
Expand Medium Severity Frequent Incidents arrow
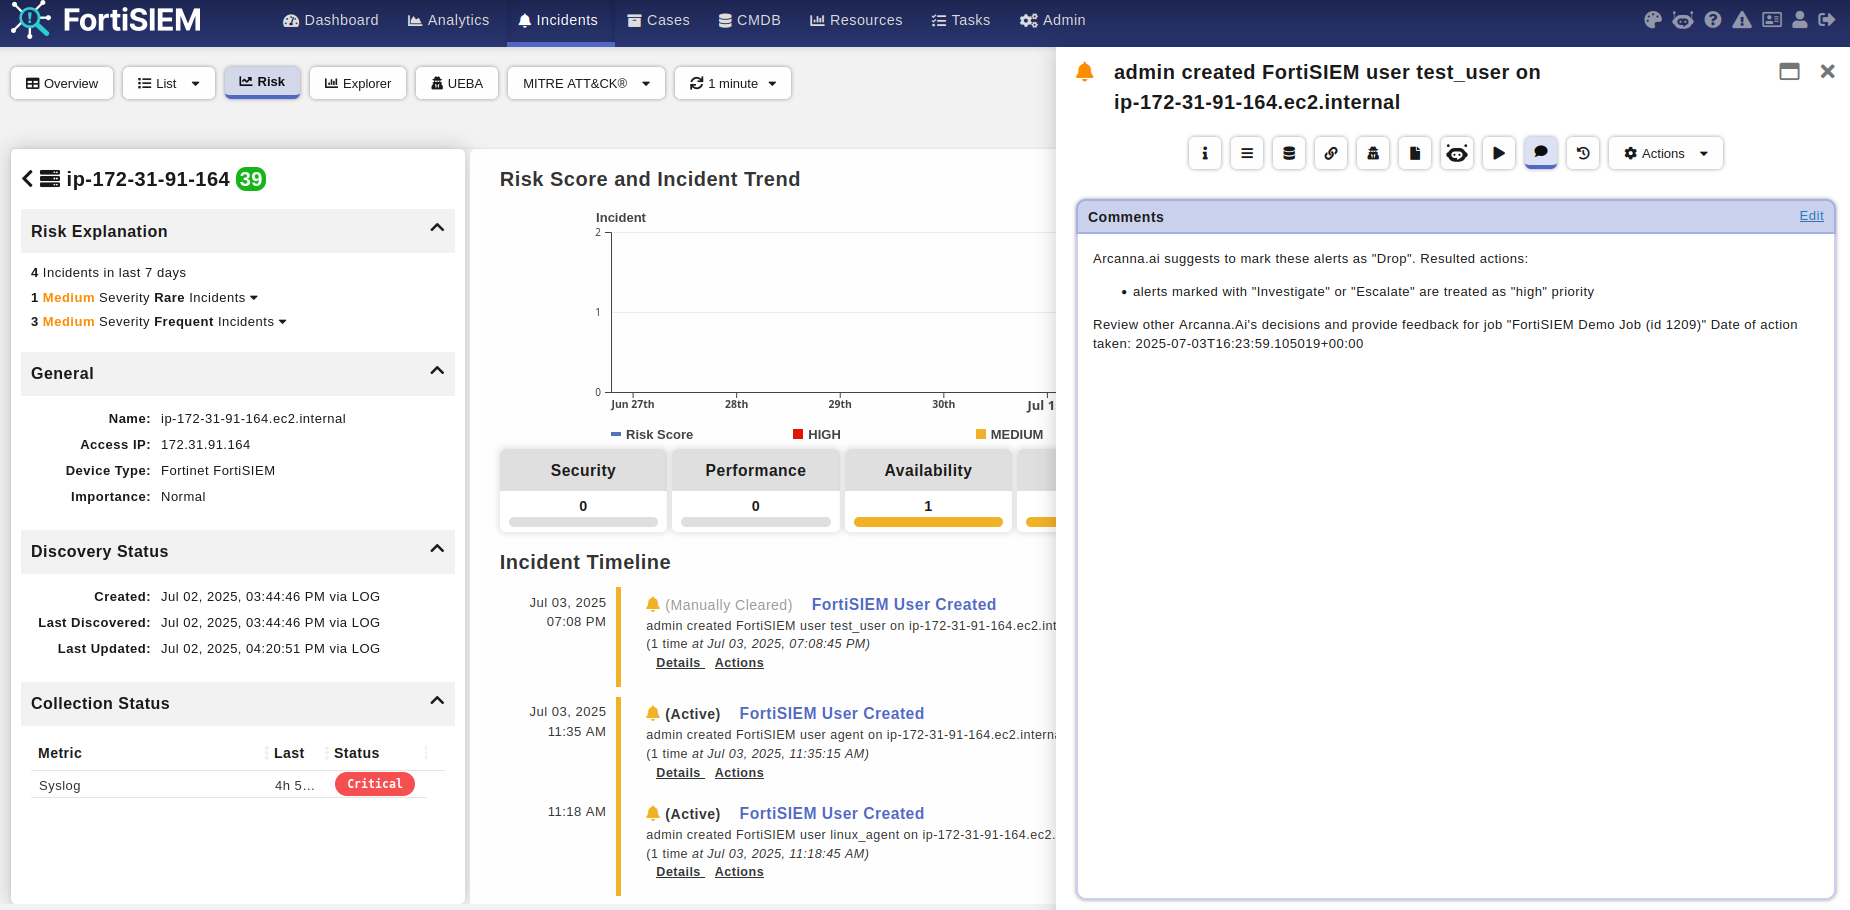pos(283,322)
